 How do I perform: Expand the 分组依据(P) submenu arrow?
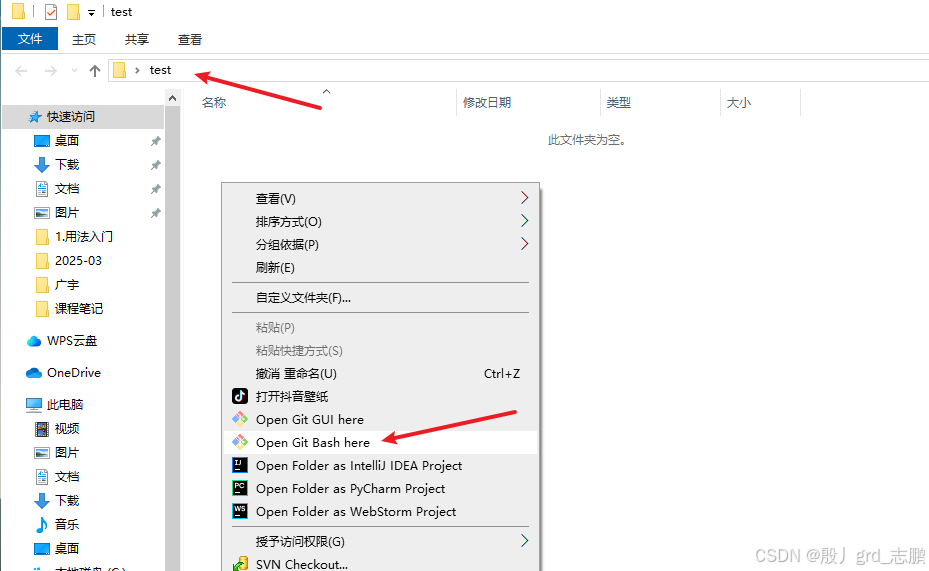(x=524, y=244)
